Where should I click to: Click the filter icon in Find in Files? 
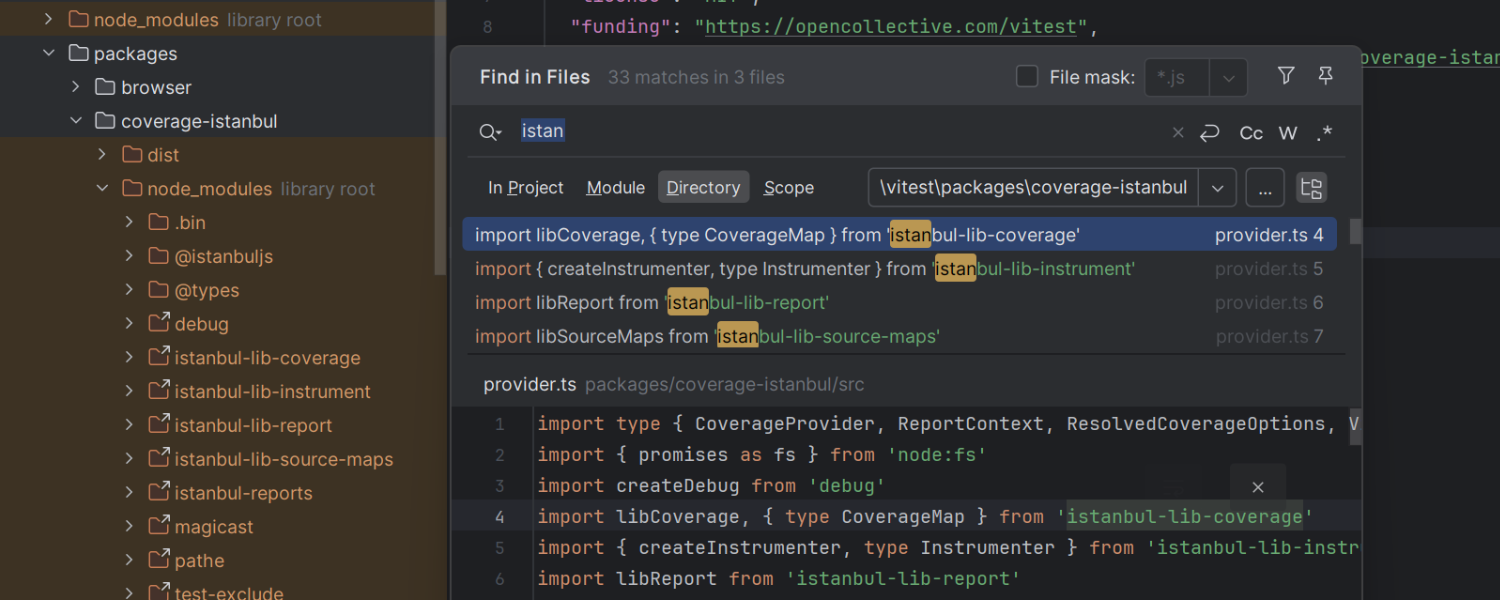coord(1286,76)
